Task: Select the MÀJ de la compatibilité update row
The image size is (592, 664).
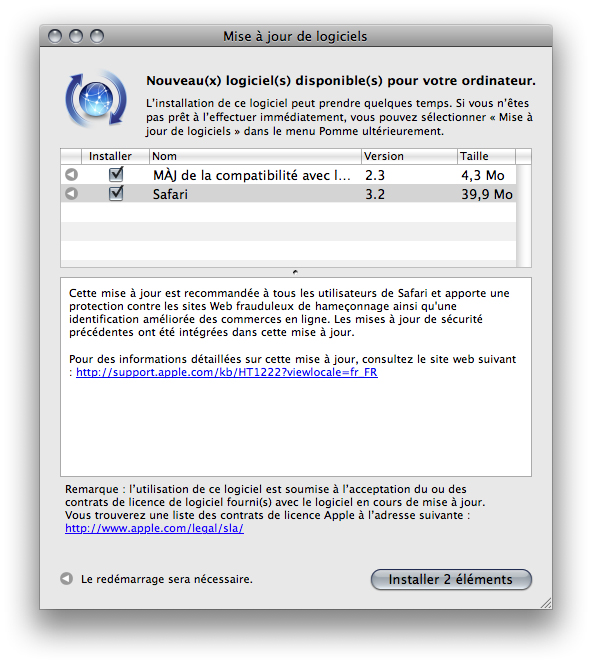Action: click(x=288, y=174)
